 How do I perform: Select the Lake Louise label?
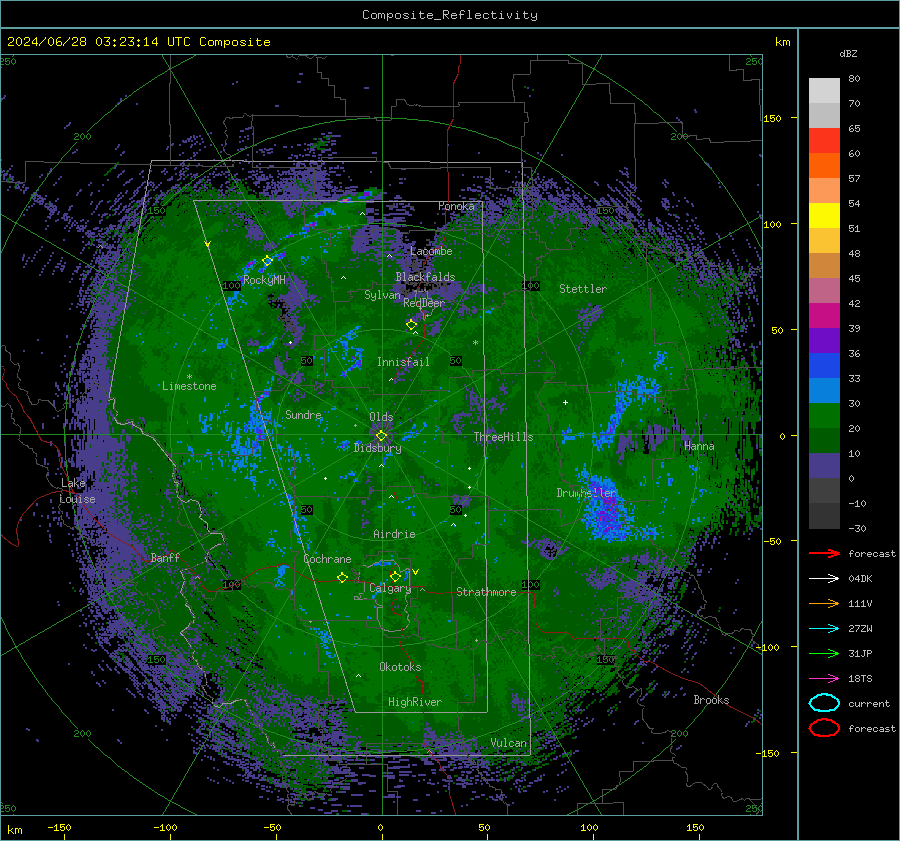(x=77, y=491)
